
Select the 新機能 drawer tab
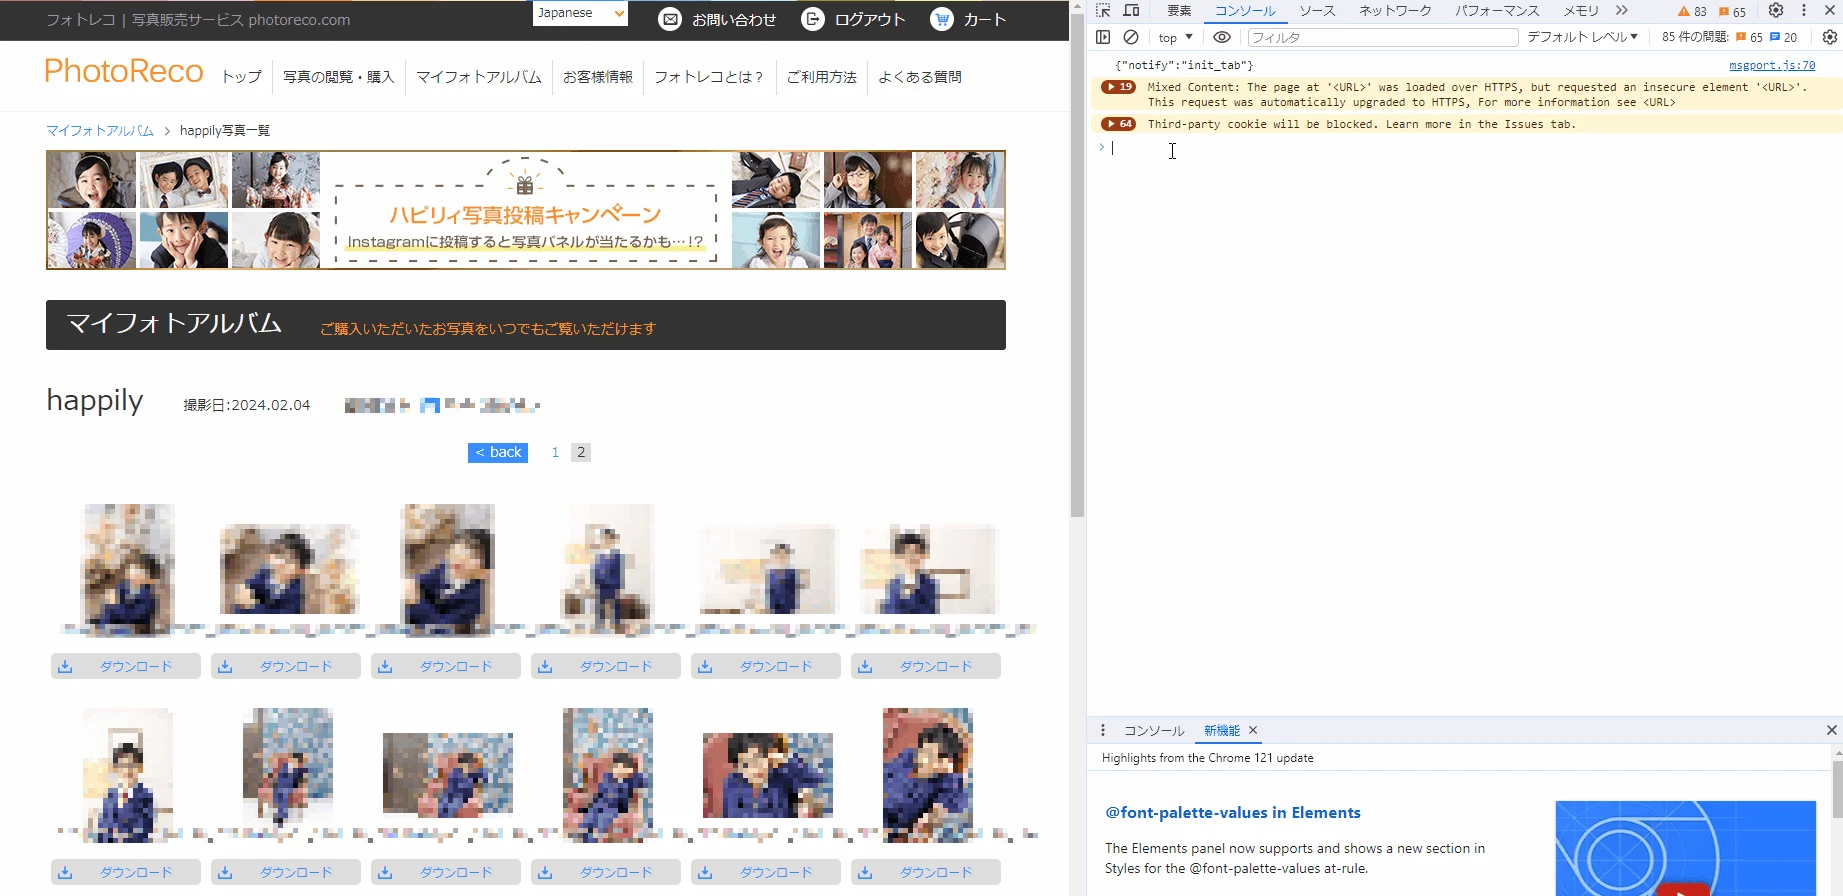[1222, 730]
